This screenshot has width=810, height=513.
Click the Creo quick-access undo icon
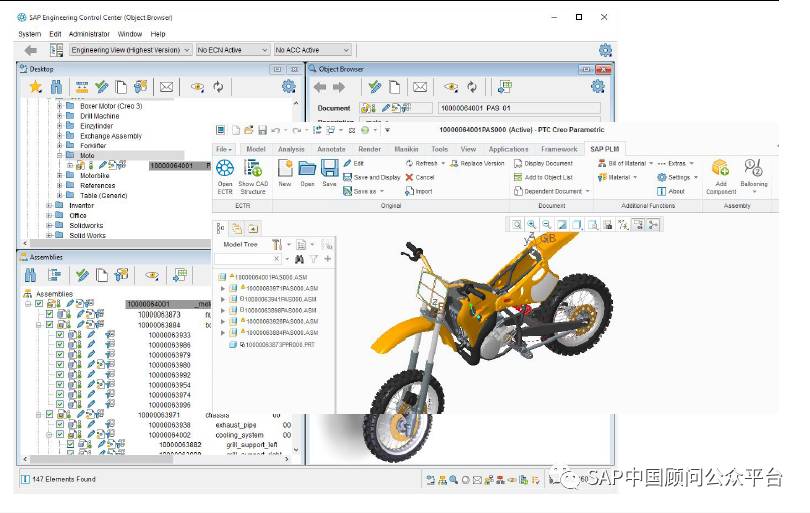coord(276,130)
